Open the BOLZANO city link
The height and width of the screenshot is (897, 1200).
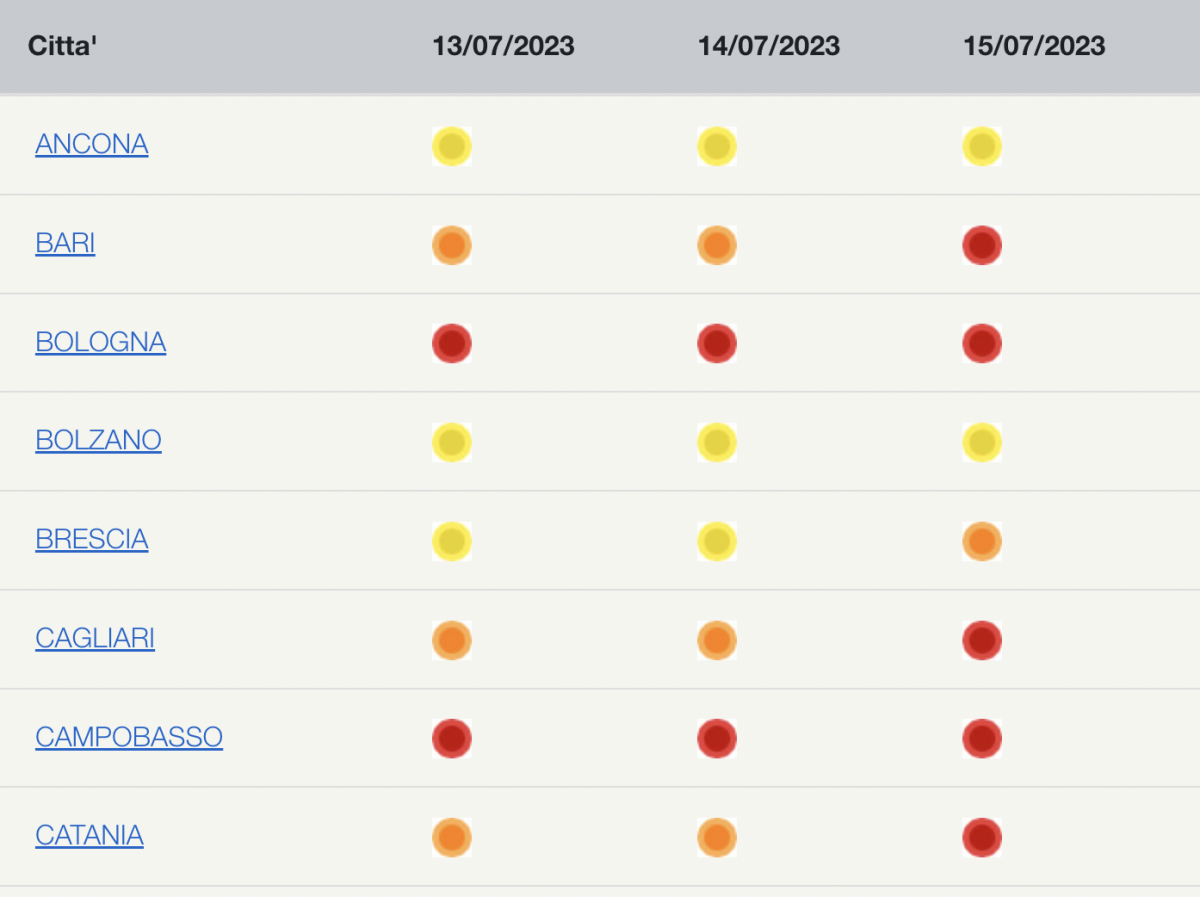click(98, 441)
